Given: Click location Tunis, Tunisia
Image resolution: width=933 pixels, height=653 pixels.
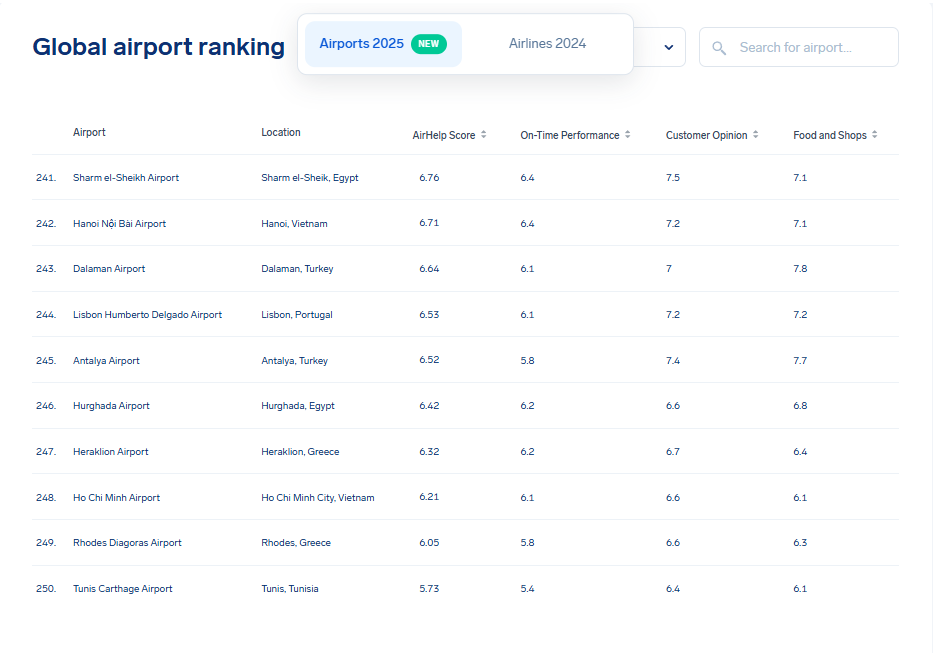Looking at the screenshot, I should click(x=290, y=588).
